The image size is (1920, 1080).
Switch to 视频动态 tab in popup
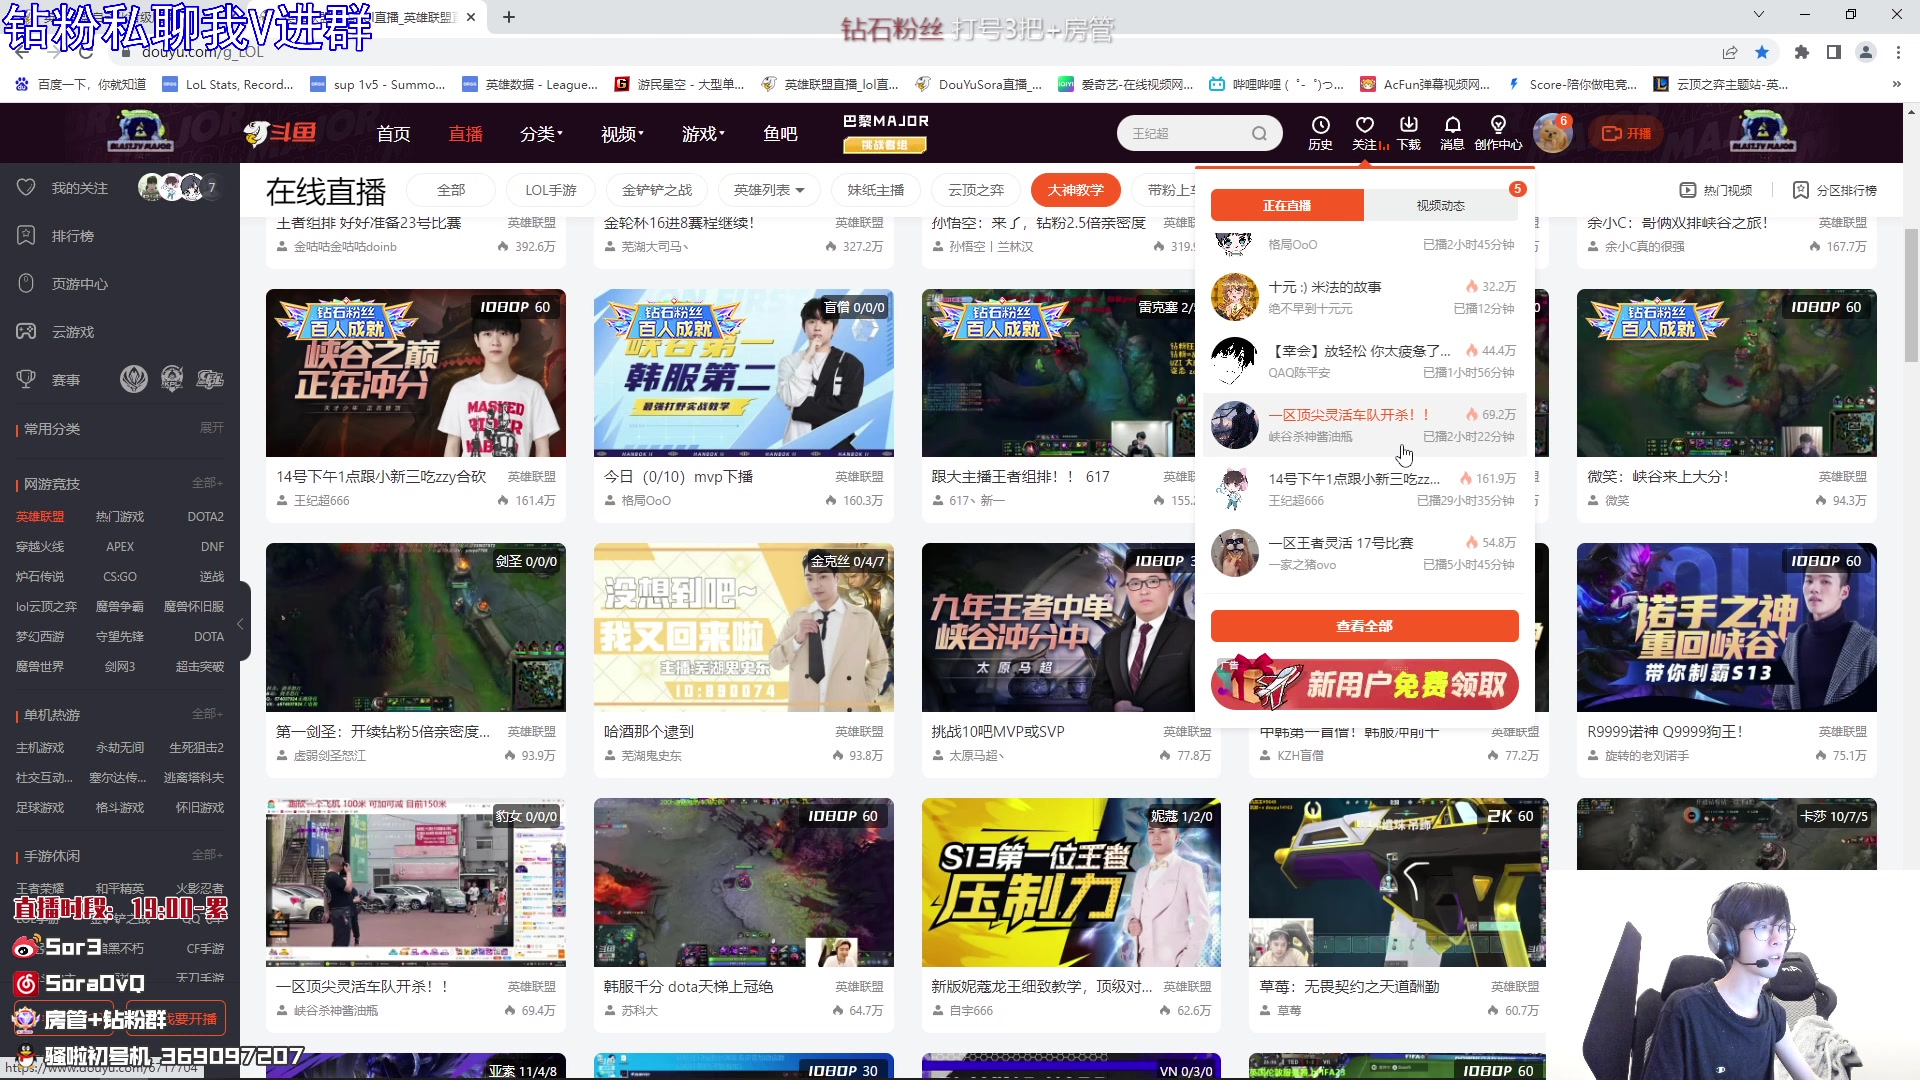(x=1441, y=205)
